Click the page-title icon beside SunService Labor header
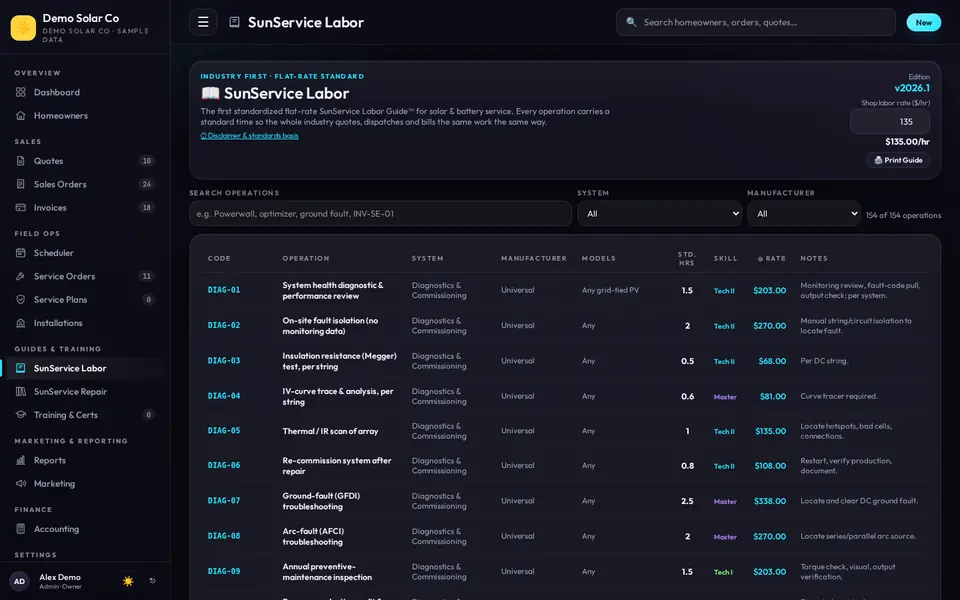 (234, 22)
